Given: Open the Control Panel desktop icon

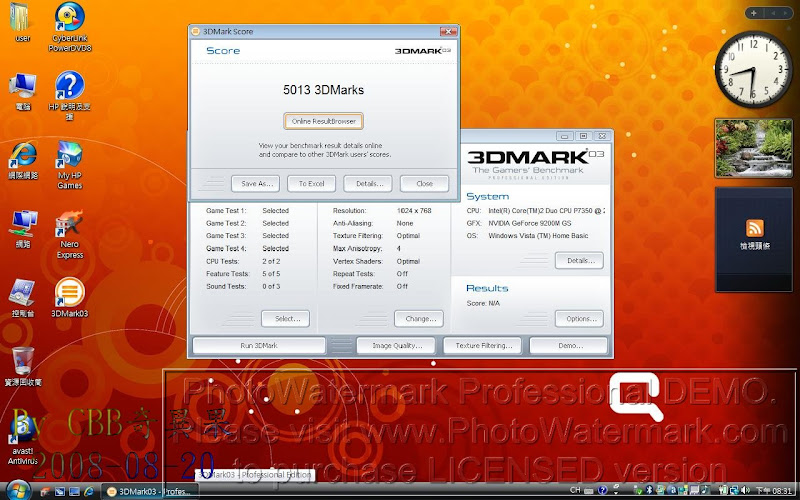Looking at the screenshot, I should click(x=22, y=298).
